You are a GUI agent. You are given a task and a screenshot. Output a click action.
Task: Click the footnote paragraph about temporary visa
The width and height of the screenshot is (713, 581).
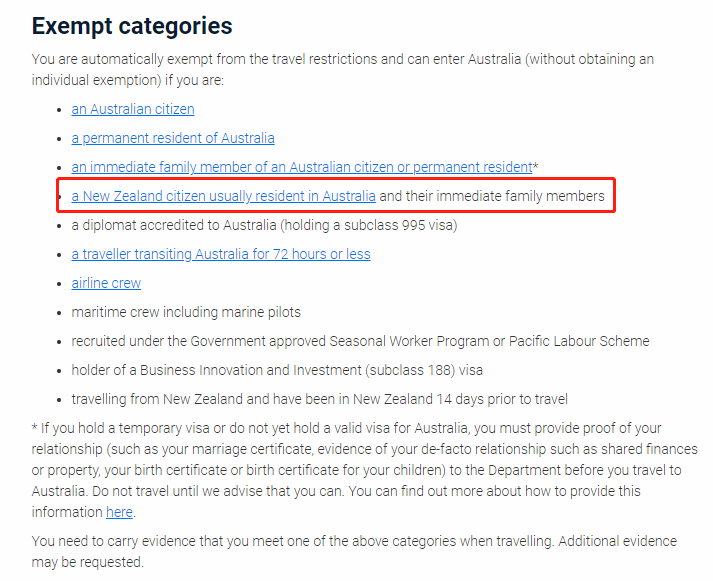(x=364, y=471)
